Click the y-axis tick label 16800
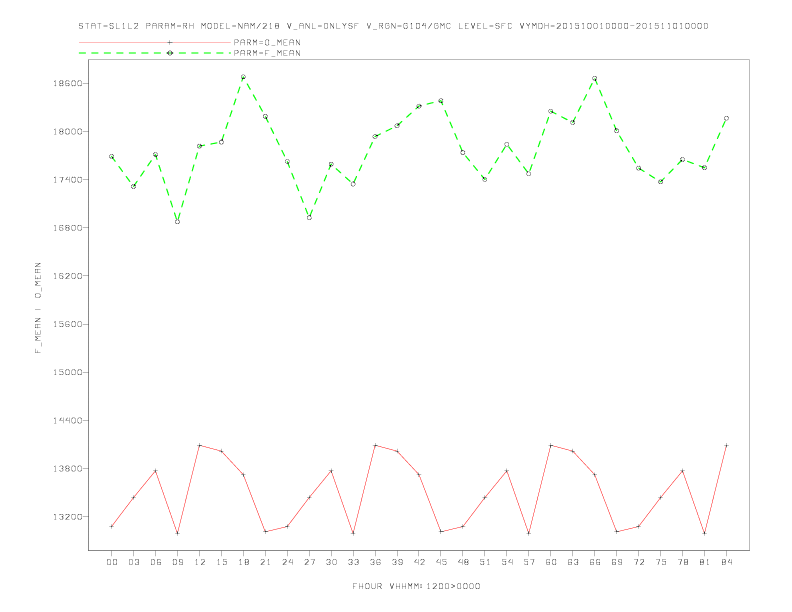This screenshot has width=792, height=612. pyautogui.click(x=68, y=228)
